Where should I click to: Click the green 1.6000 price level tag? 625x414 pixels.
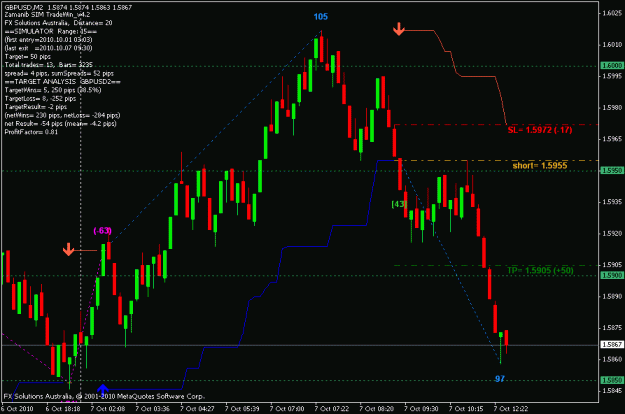pos(612,66)
